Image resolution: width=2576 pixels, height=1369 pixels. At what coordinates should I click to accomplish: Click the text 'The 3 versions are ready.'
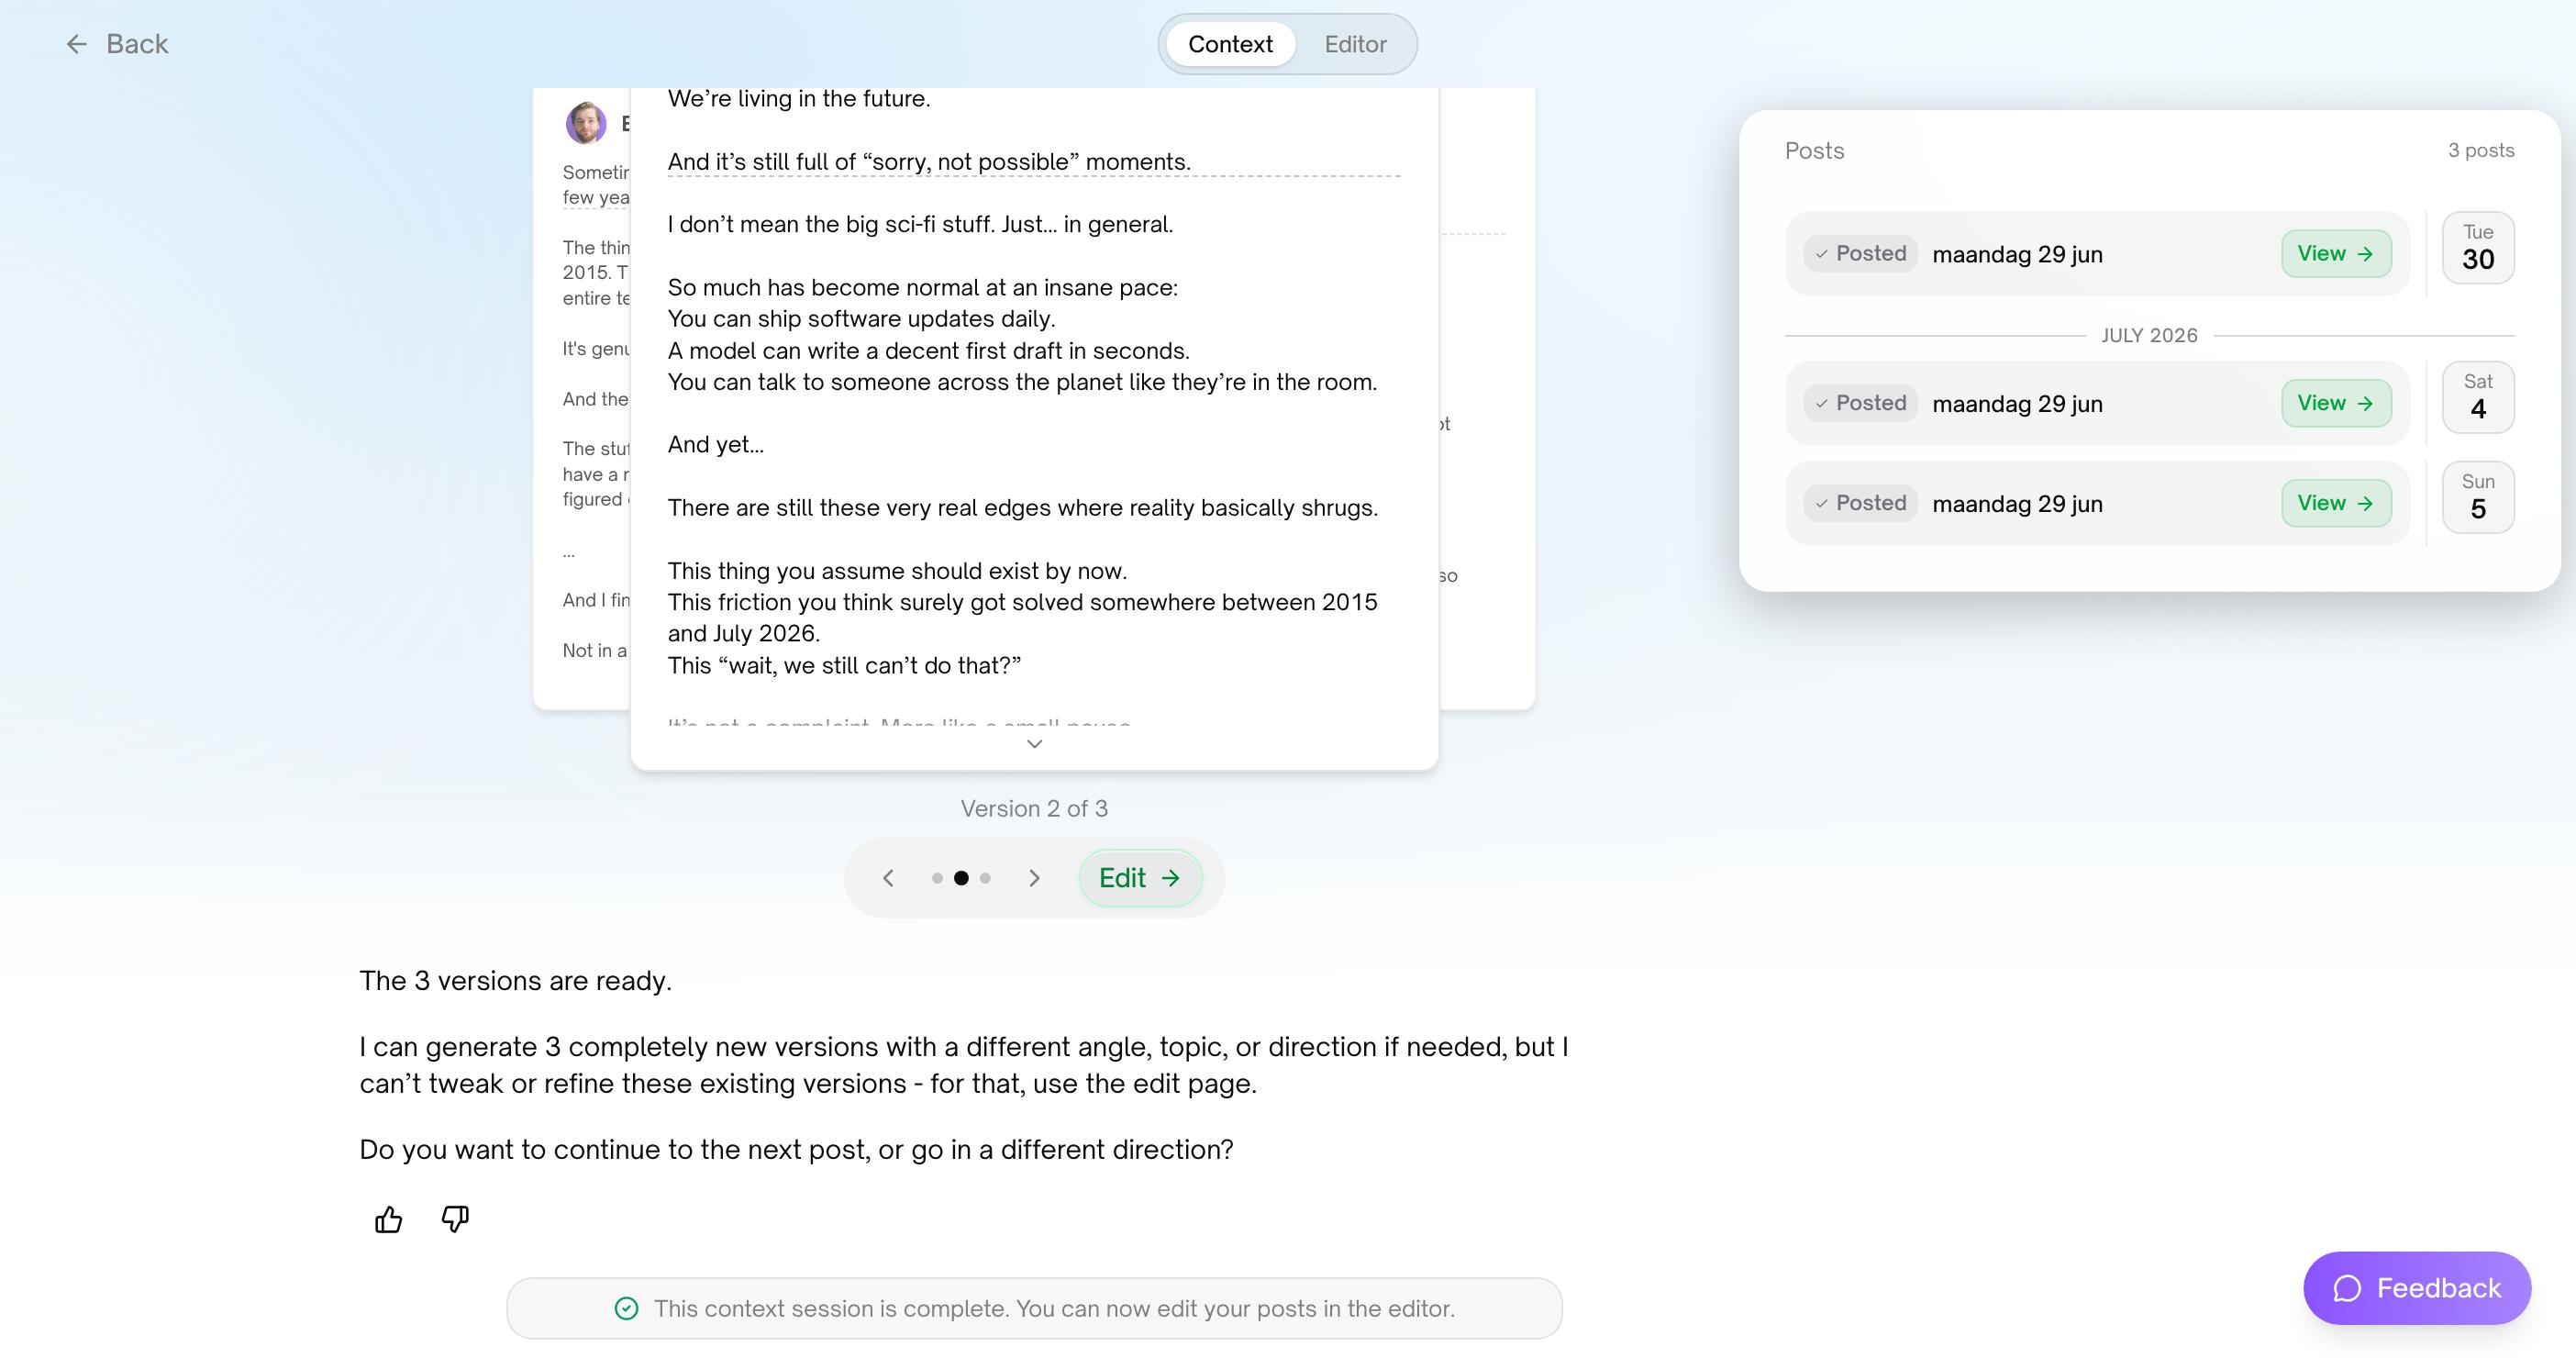515,980
